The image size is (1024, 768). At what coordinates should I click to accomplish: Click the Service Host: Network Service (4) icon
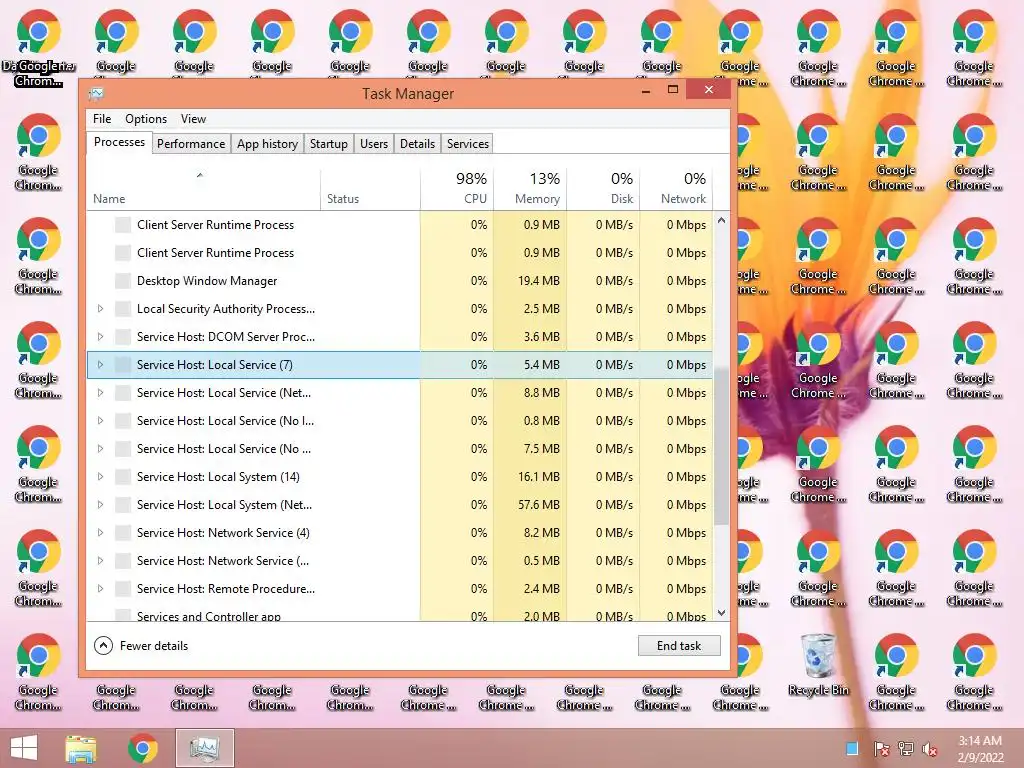coord(123,533)
